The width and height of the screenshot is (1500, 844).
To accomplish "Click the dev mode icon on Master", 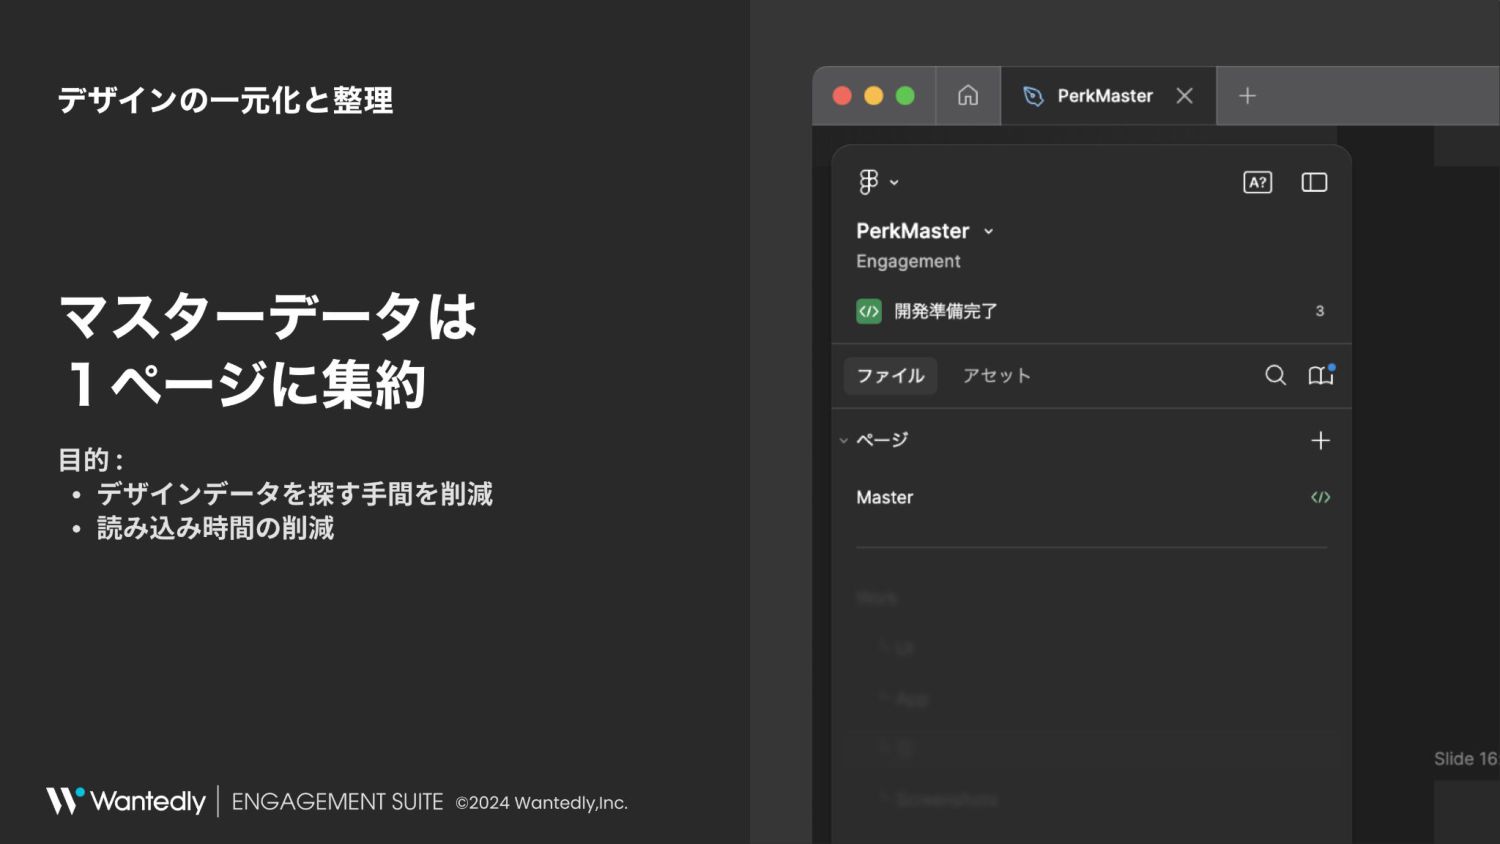I will (x=1321, y=497).
